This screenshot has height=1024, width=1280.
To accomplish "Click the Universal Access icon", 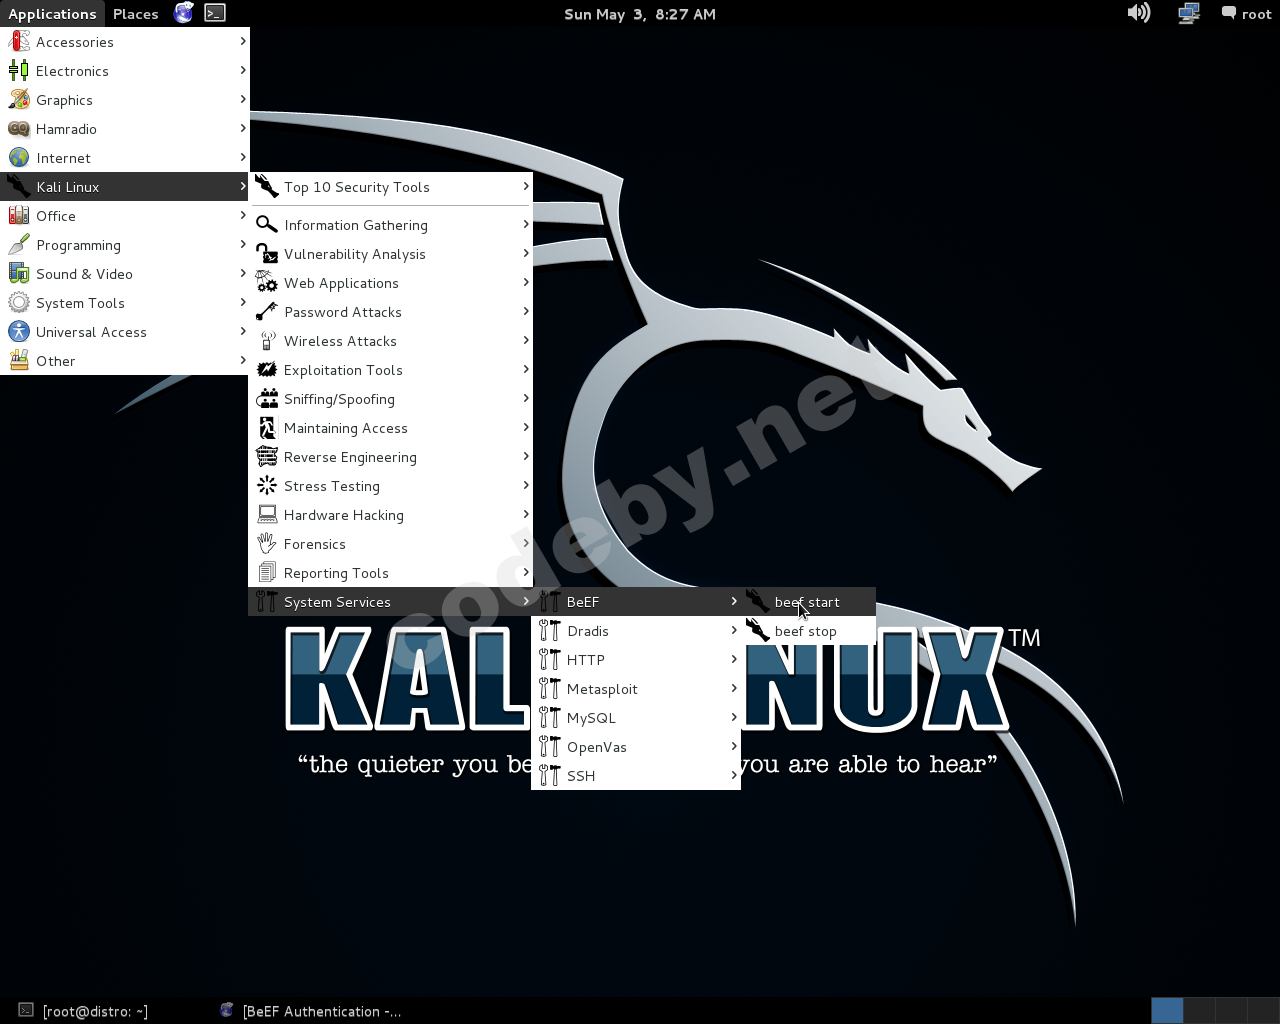I will point(19,332).
